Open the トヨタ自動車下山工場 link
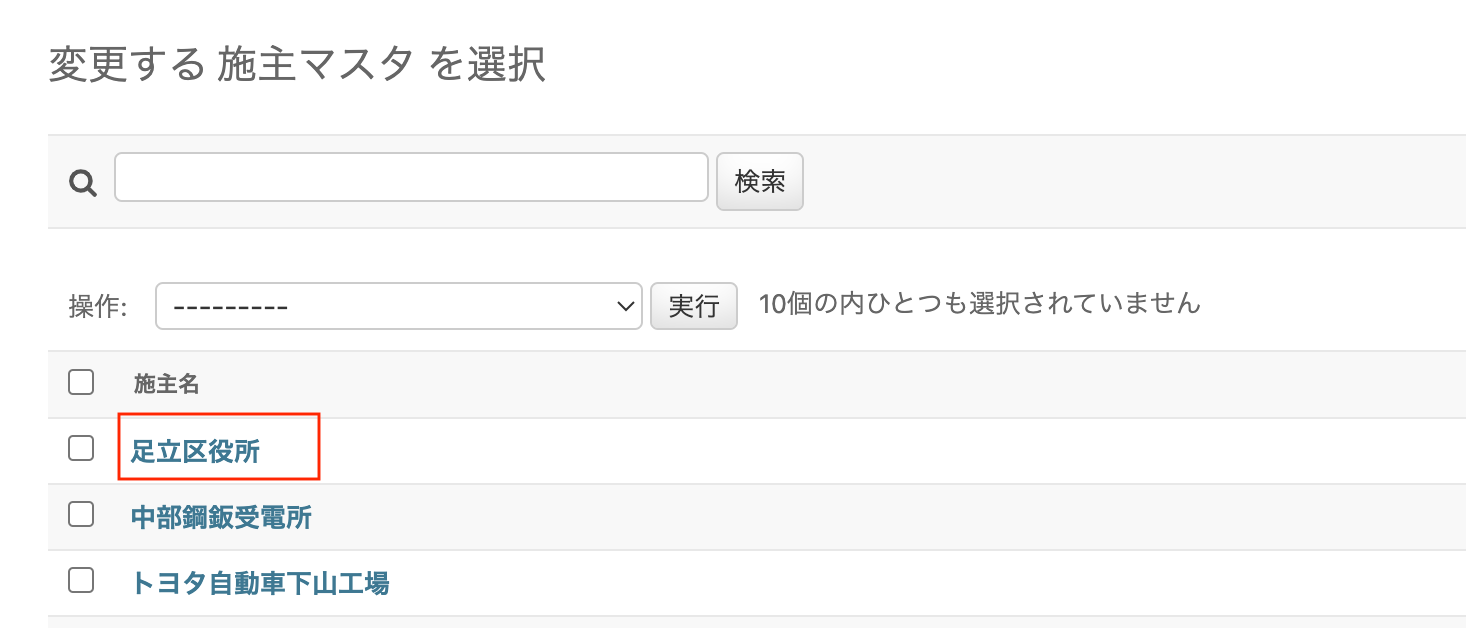The image size is (1466, 628). tap(260, 583)
